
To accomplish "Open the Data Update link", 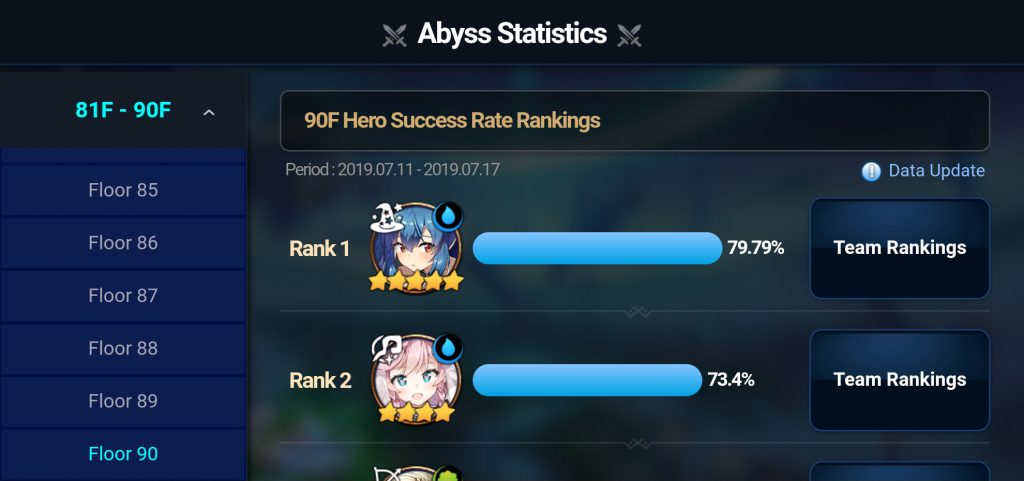I will click(936, 171).
